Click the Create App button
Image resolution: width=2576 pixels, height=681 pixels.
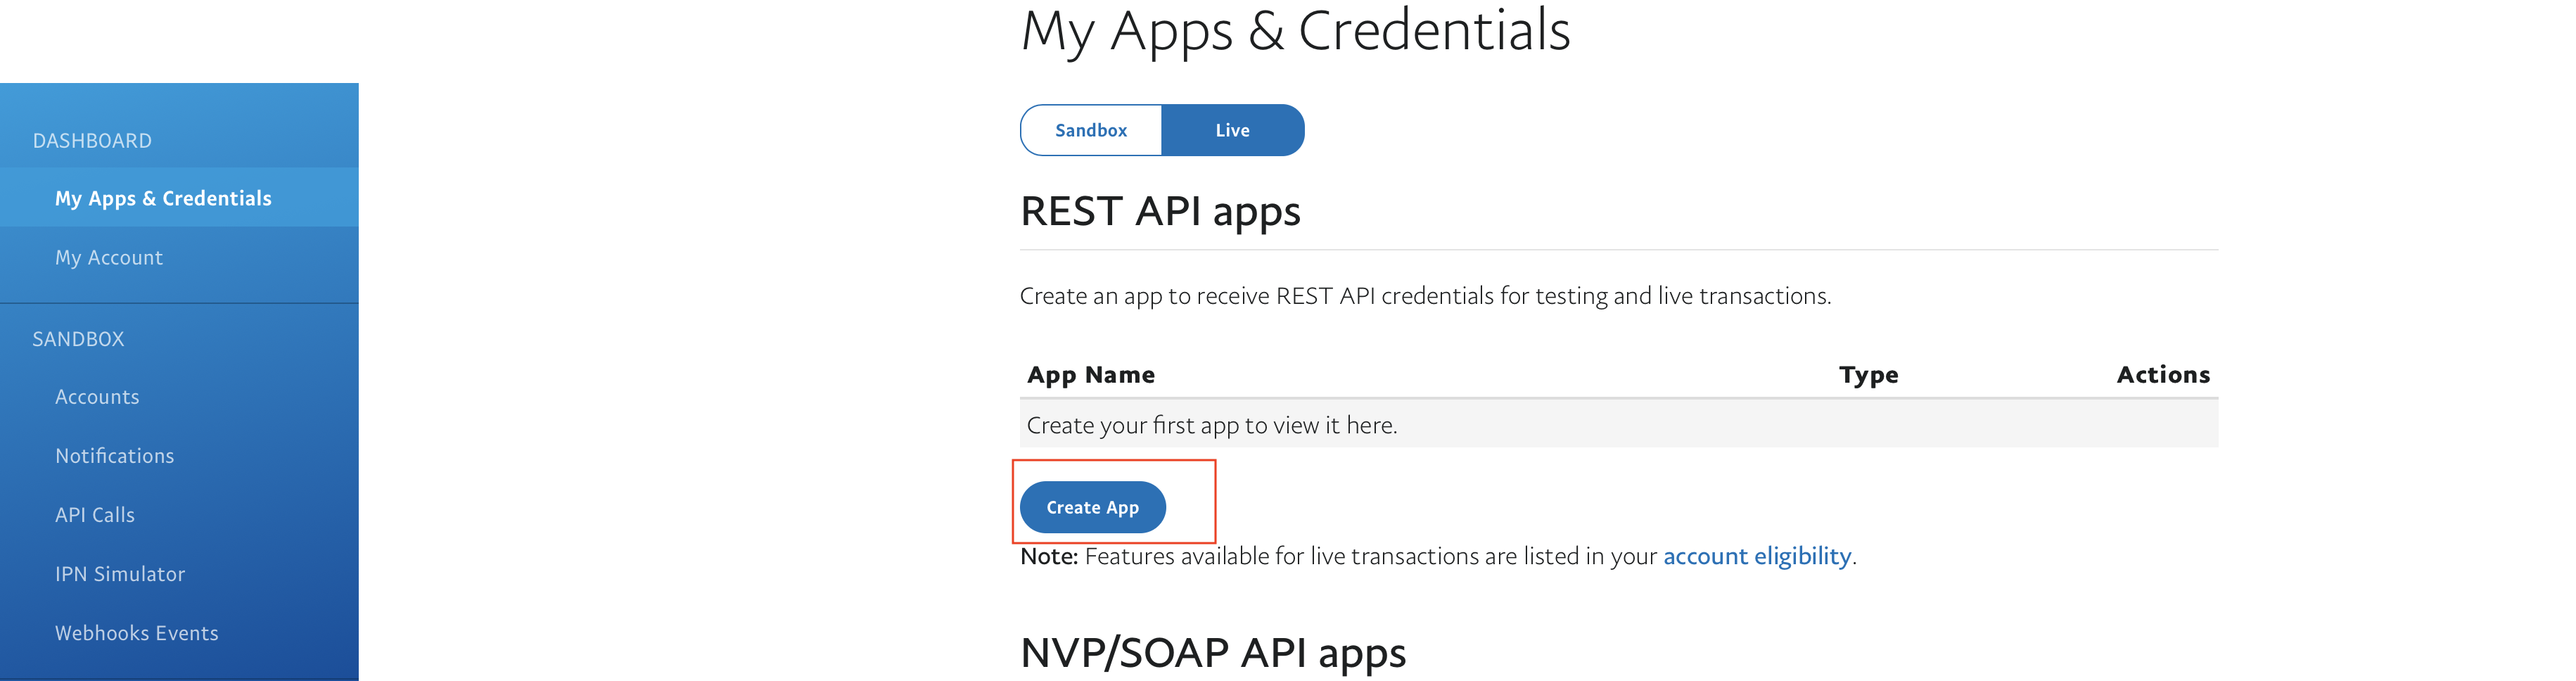pyautogui.click(x=1092, y=507)
